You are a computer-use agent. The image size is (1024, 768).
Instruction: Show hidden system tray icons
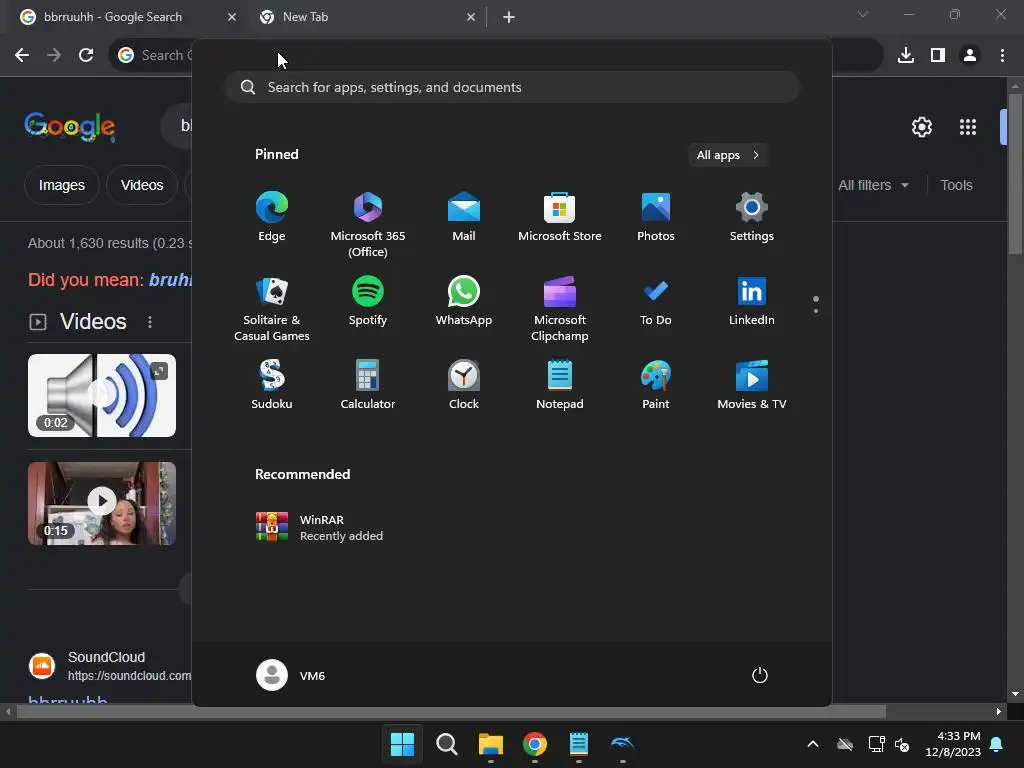point(813,744)
